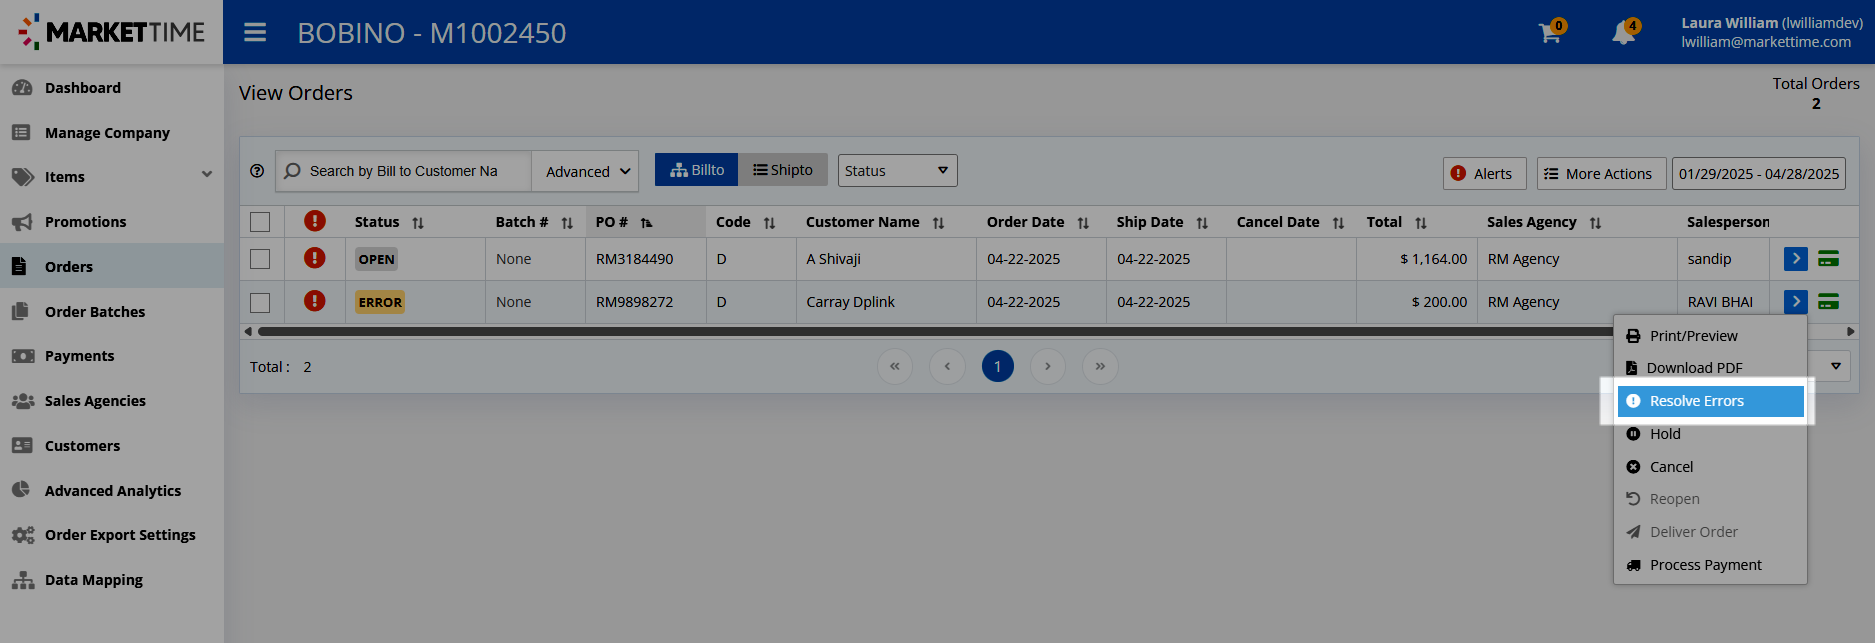This screenshot has height=643, width=1875.
Task: Choose Hold in the order menu
Action: click(1710, 434)
